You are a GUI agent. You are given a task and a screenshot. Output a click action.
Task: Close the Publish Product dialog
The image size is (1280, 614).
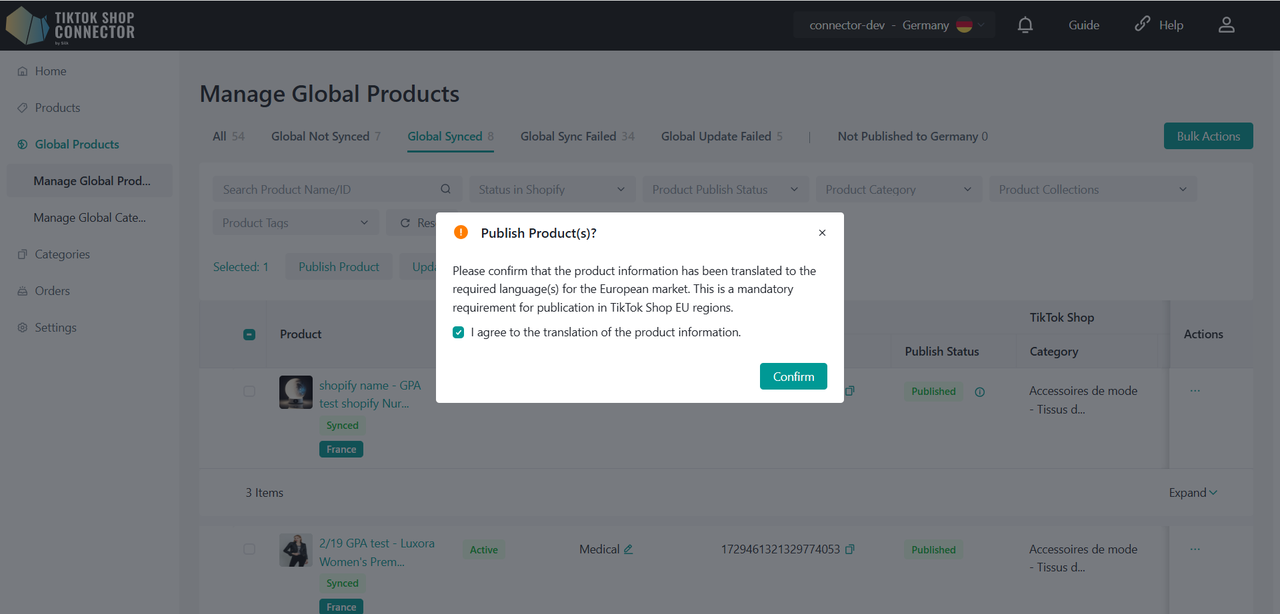coord(822,233)
